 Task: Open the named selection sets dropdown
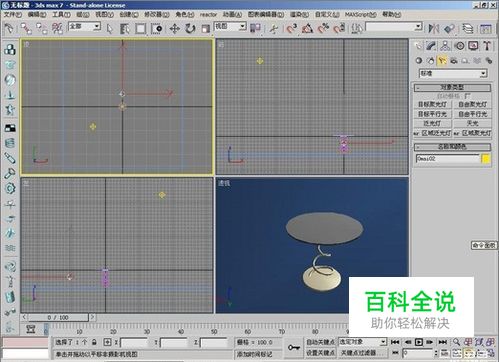(x=394, y=27)
